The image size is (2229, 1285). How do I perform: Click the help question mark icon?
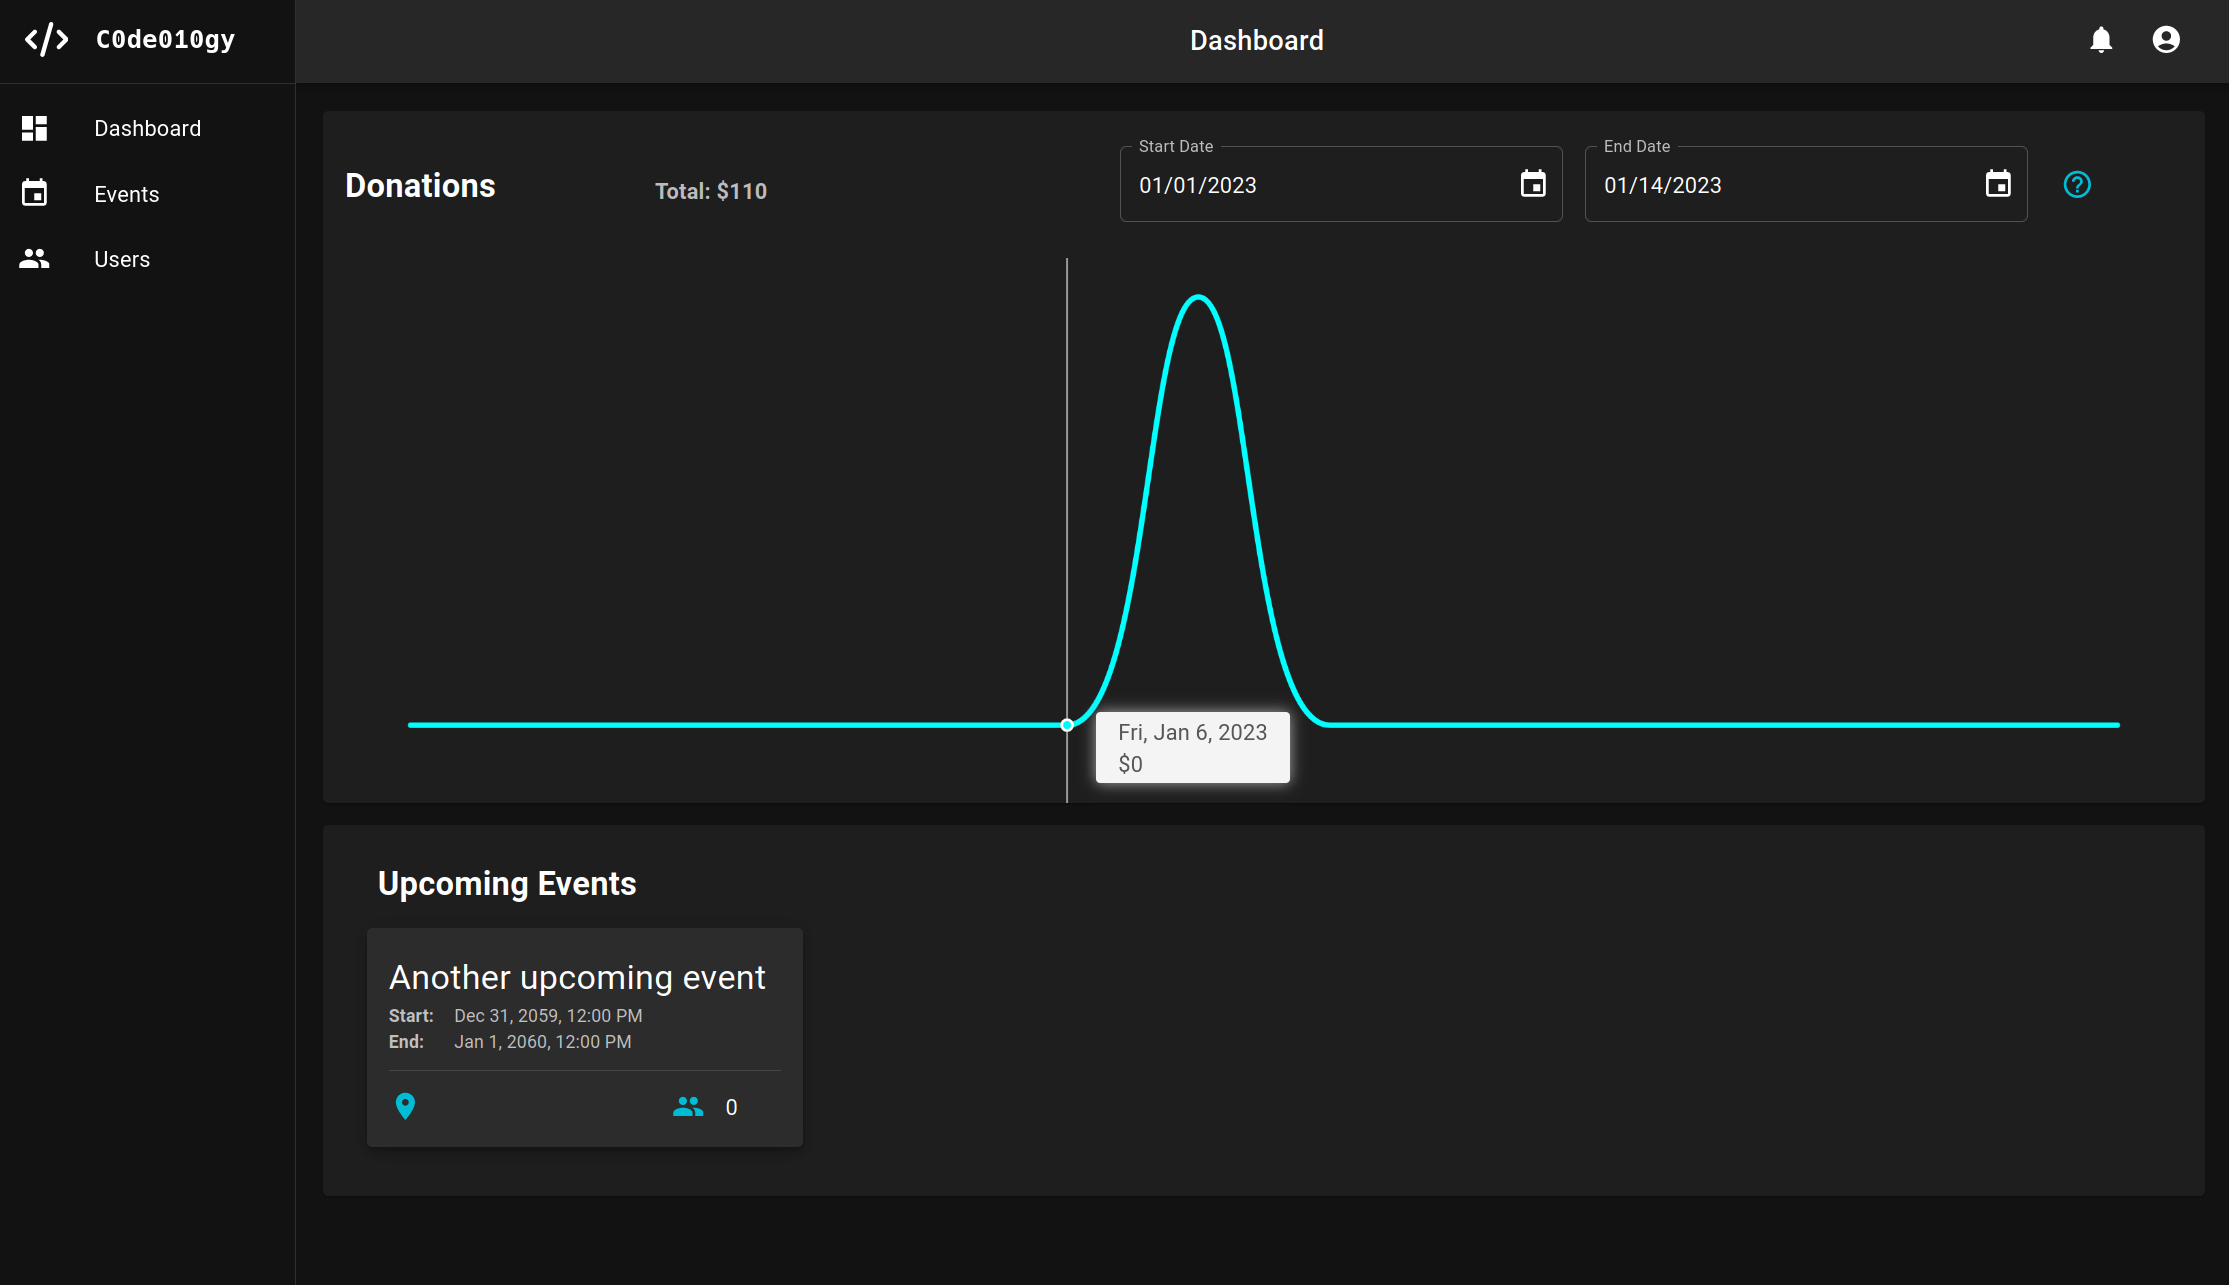(2077, 185)
